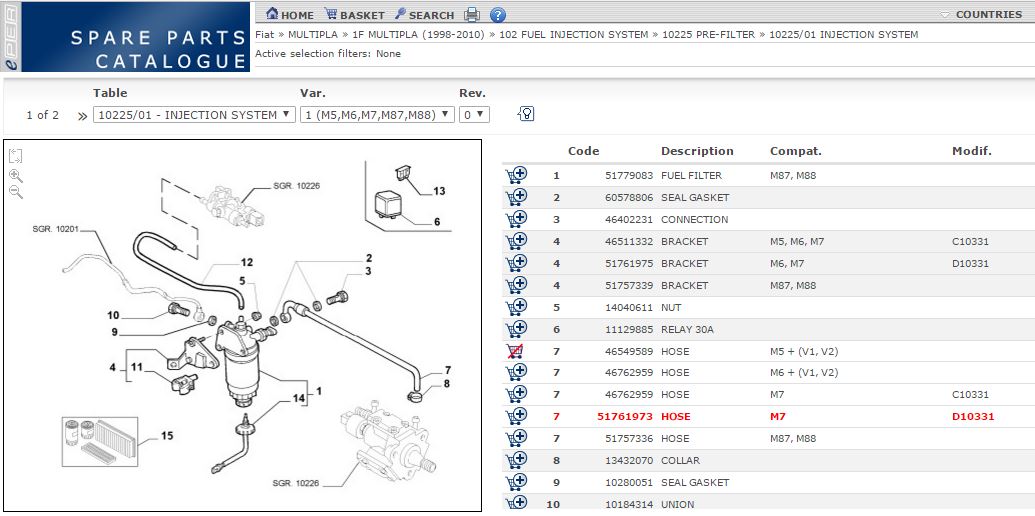Viewport: 1035px width, 516px height.
Task: Add RELAY 30A 11129885 to basket
Action: point(516,329)
